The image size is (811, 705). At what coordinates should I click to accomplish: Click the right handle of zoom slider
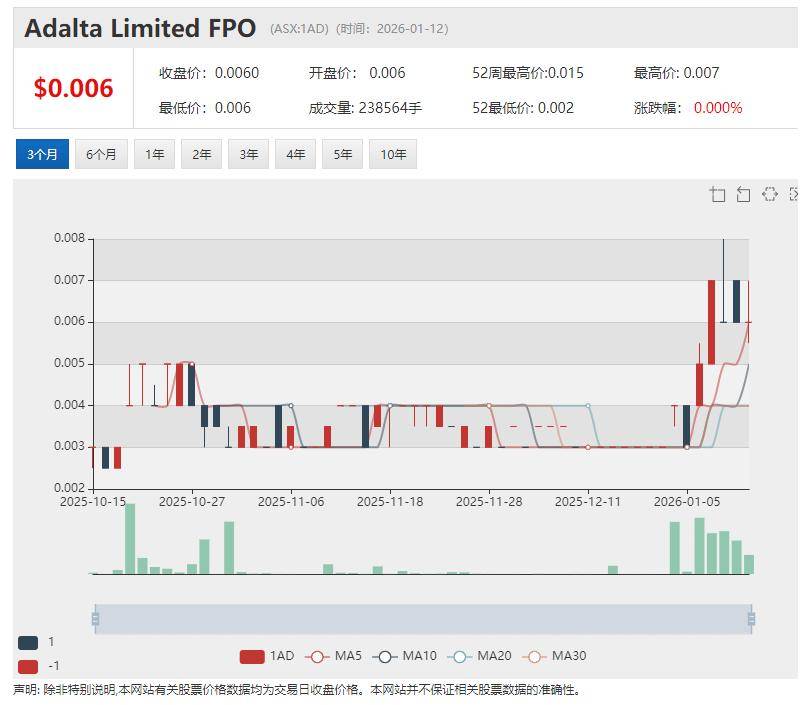[x=751, y=619]
